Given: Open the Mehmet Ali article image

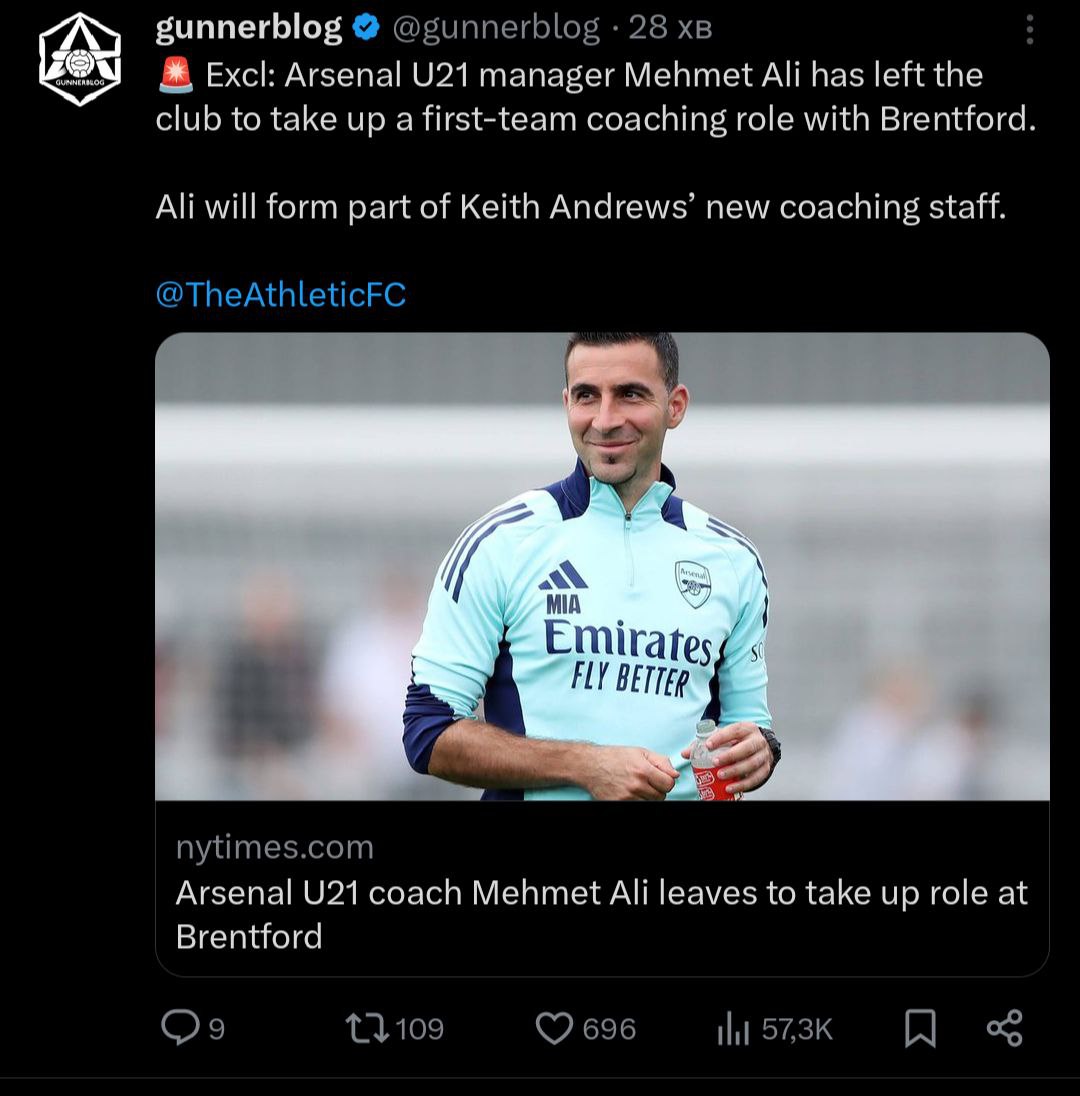Looking at the screenshot, I should tap(602, 566).
